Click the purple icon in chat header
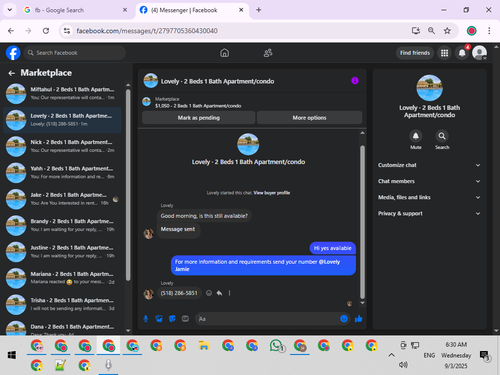The image size is (500, 375). tap(355, 81)
